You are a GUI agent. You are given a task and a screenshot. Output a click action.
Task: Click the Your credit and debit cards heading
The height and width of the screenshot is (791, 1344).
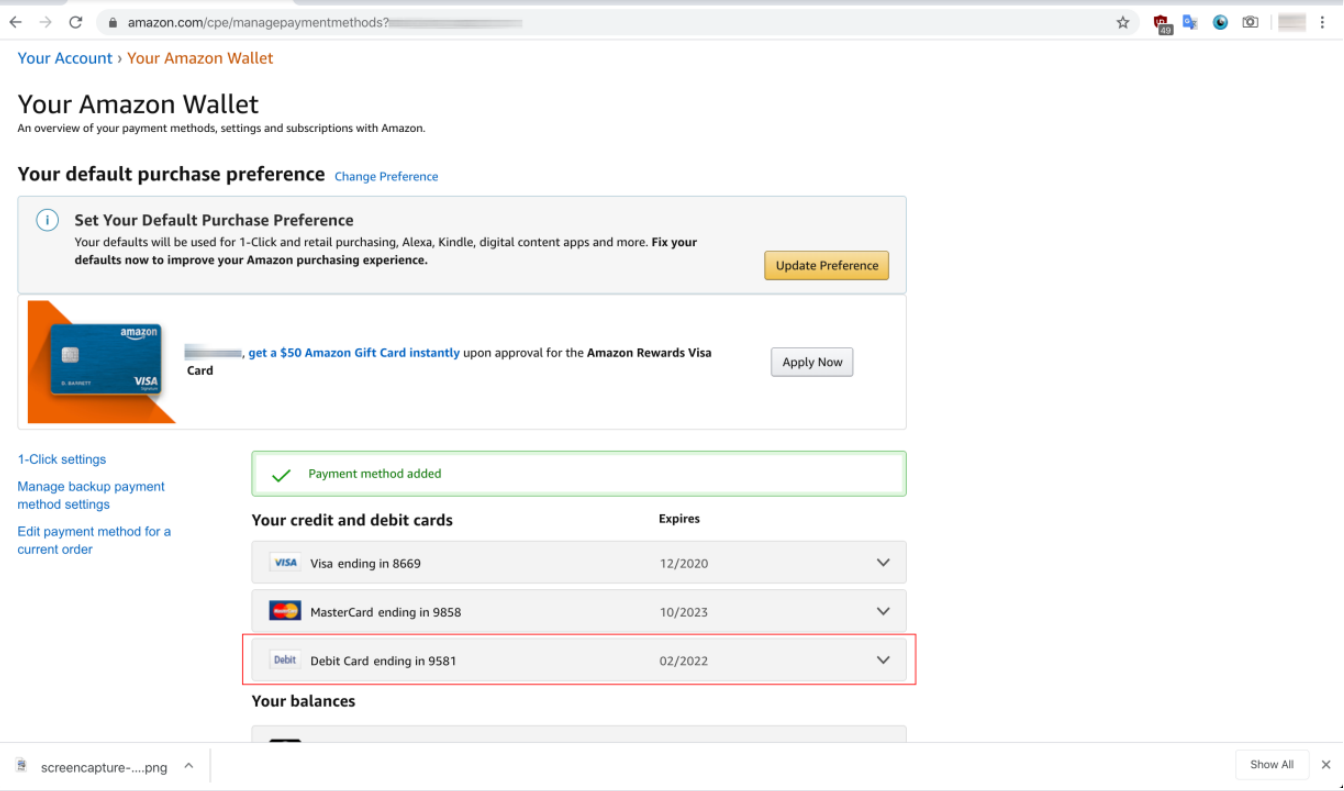(x=352, y=520)
